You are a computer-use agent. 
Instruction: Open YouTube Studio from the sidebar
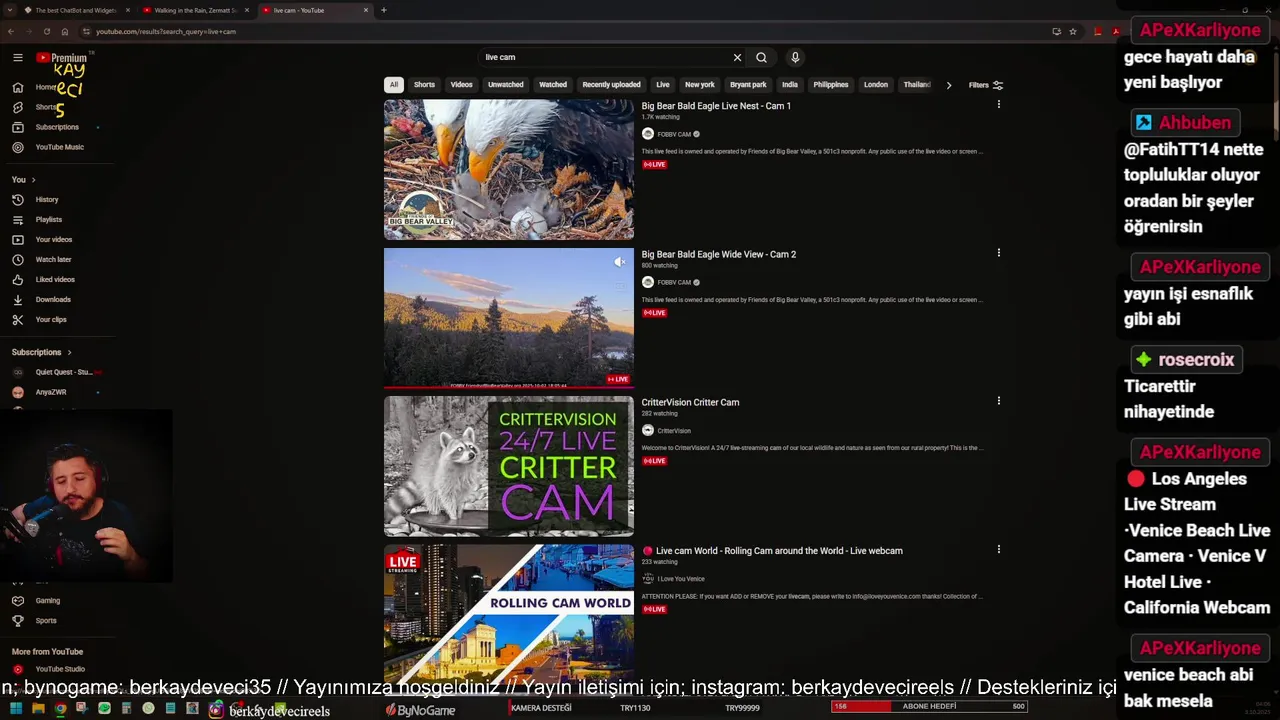60,669
